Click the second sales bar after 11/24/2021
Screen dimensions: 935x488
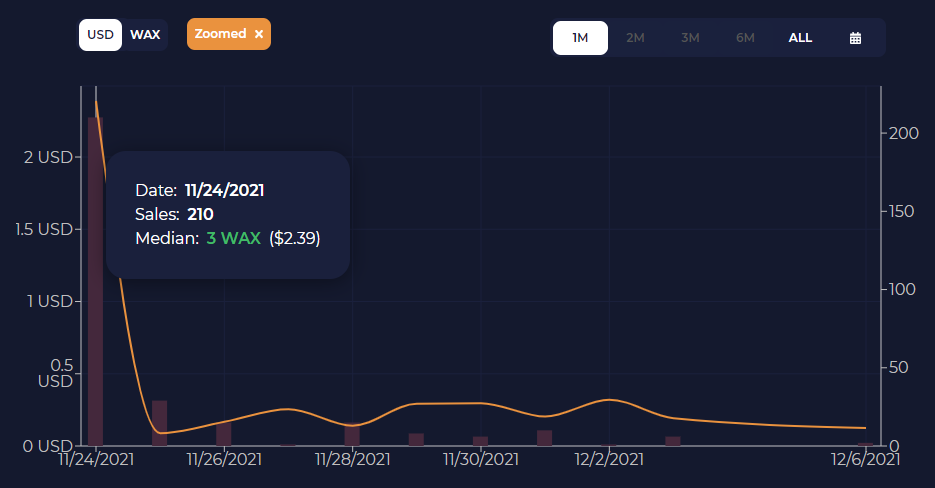click(159, 423)
